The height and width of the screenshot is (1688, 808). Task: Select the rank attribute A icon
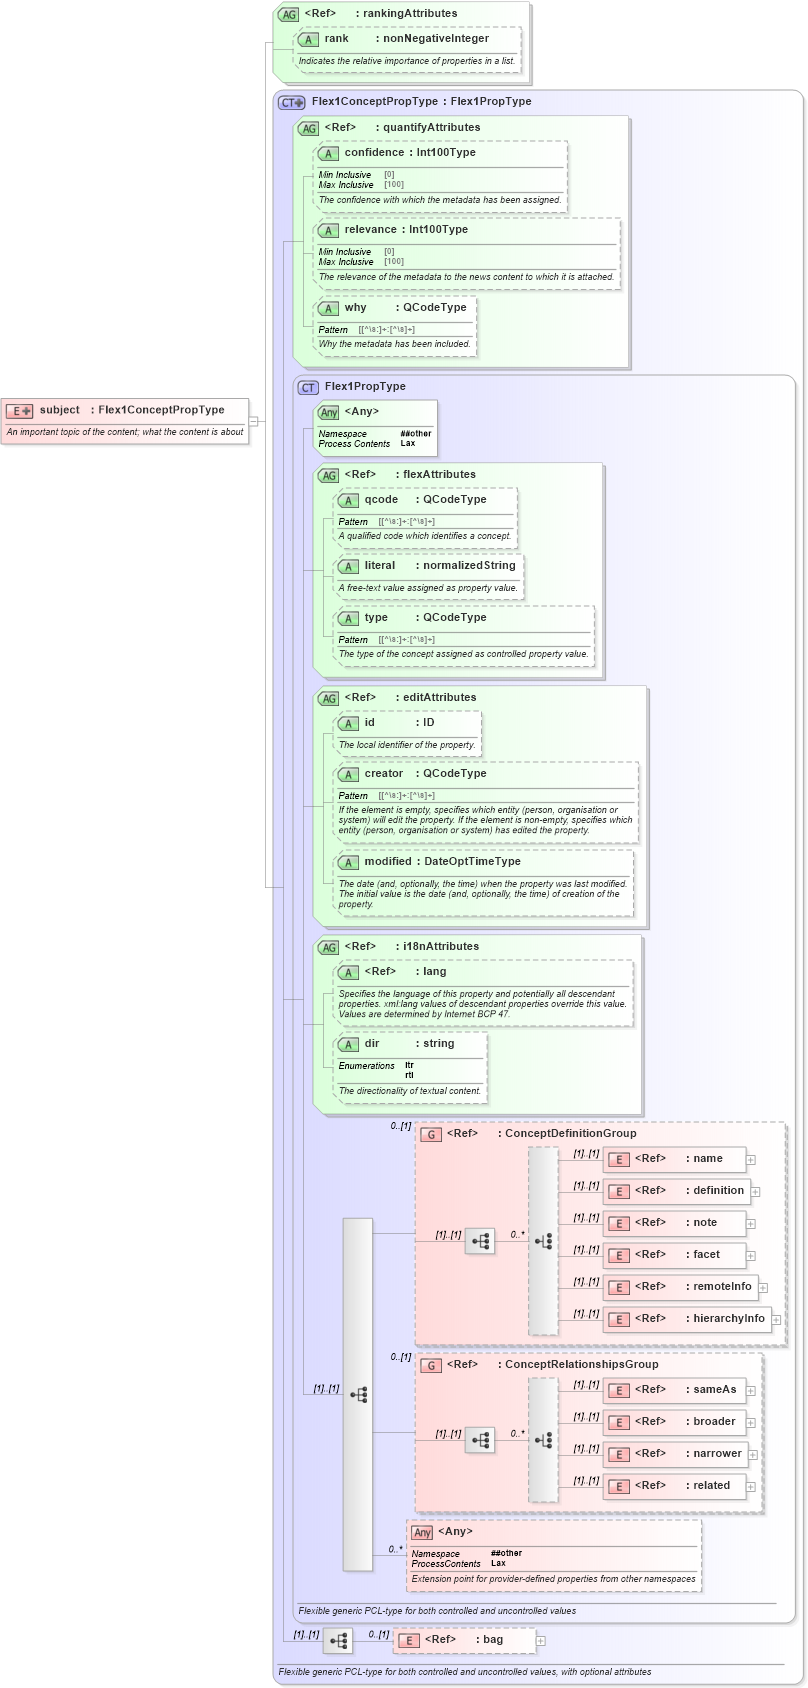[308, 39]
